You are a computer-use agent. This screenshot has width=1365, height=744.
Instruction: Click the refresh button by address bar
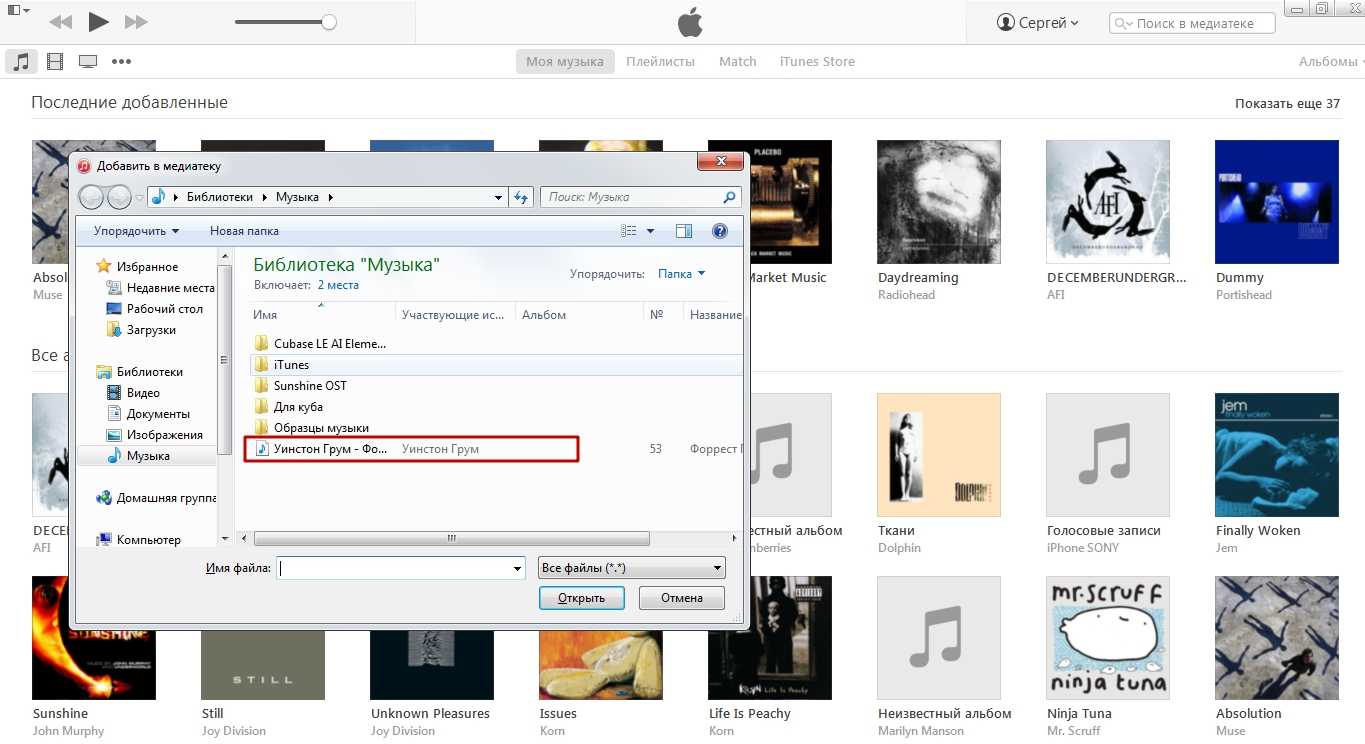[520, 197]
